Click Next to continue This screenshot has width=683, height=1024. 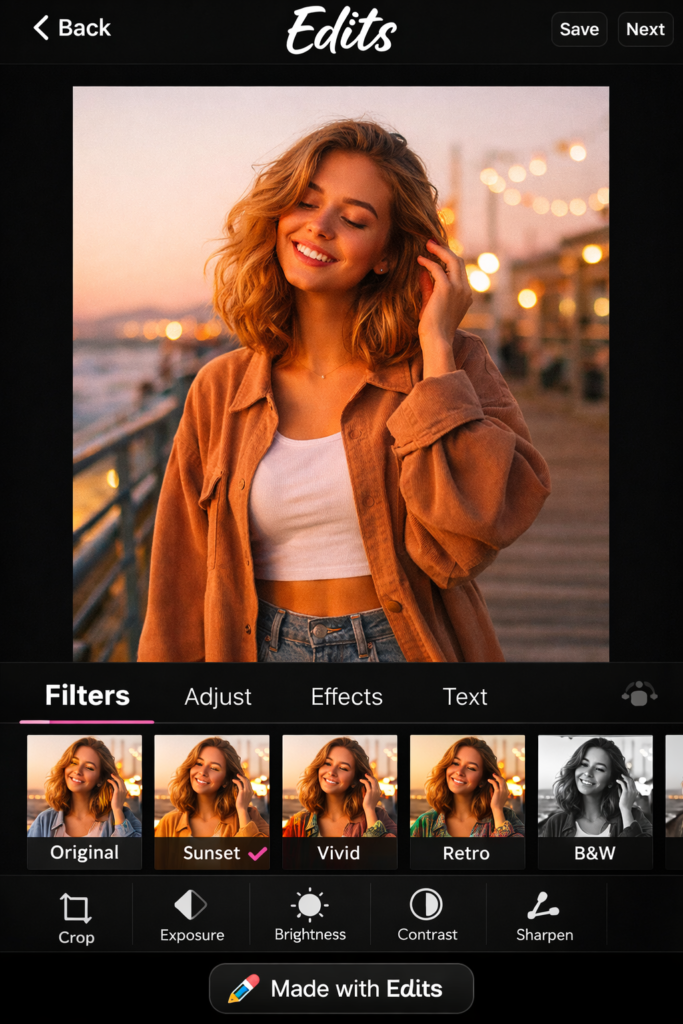point(645,29)
